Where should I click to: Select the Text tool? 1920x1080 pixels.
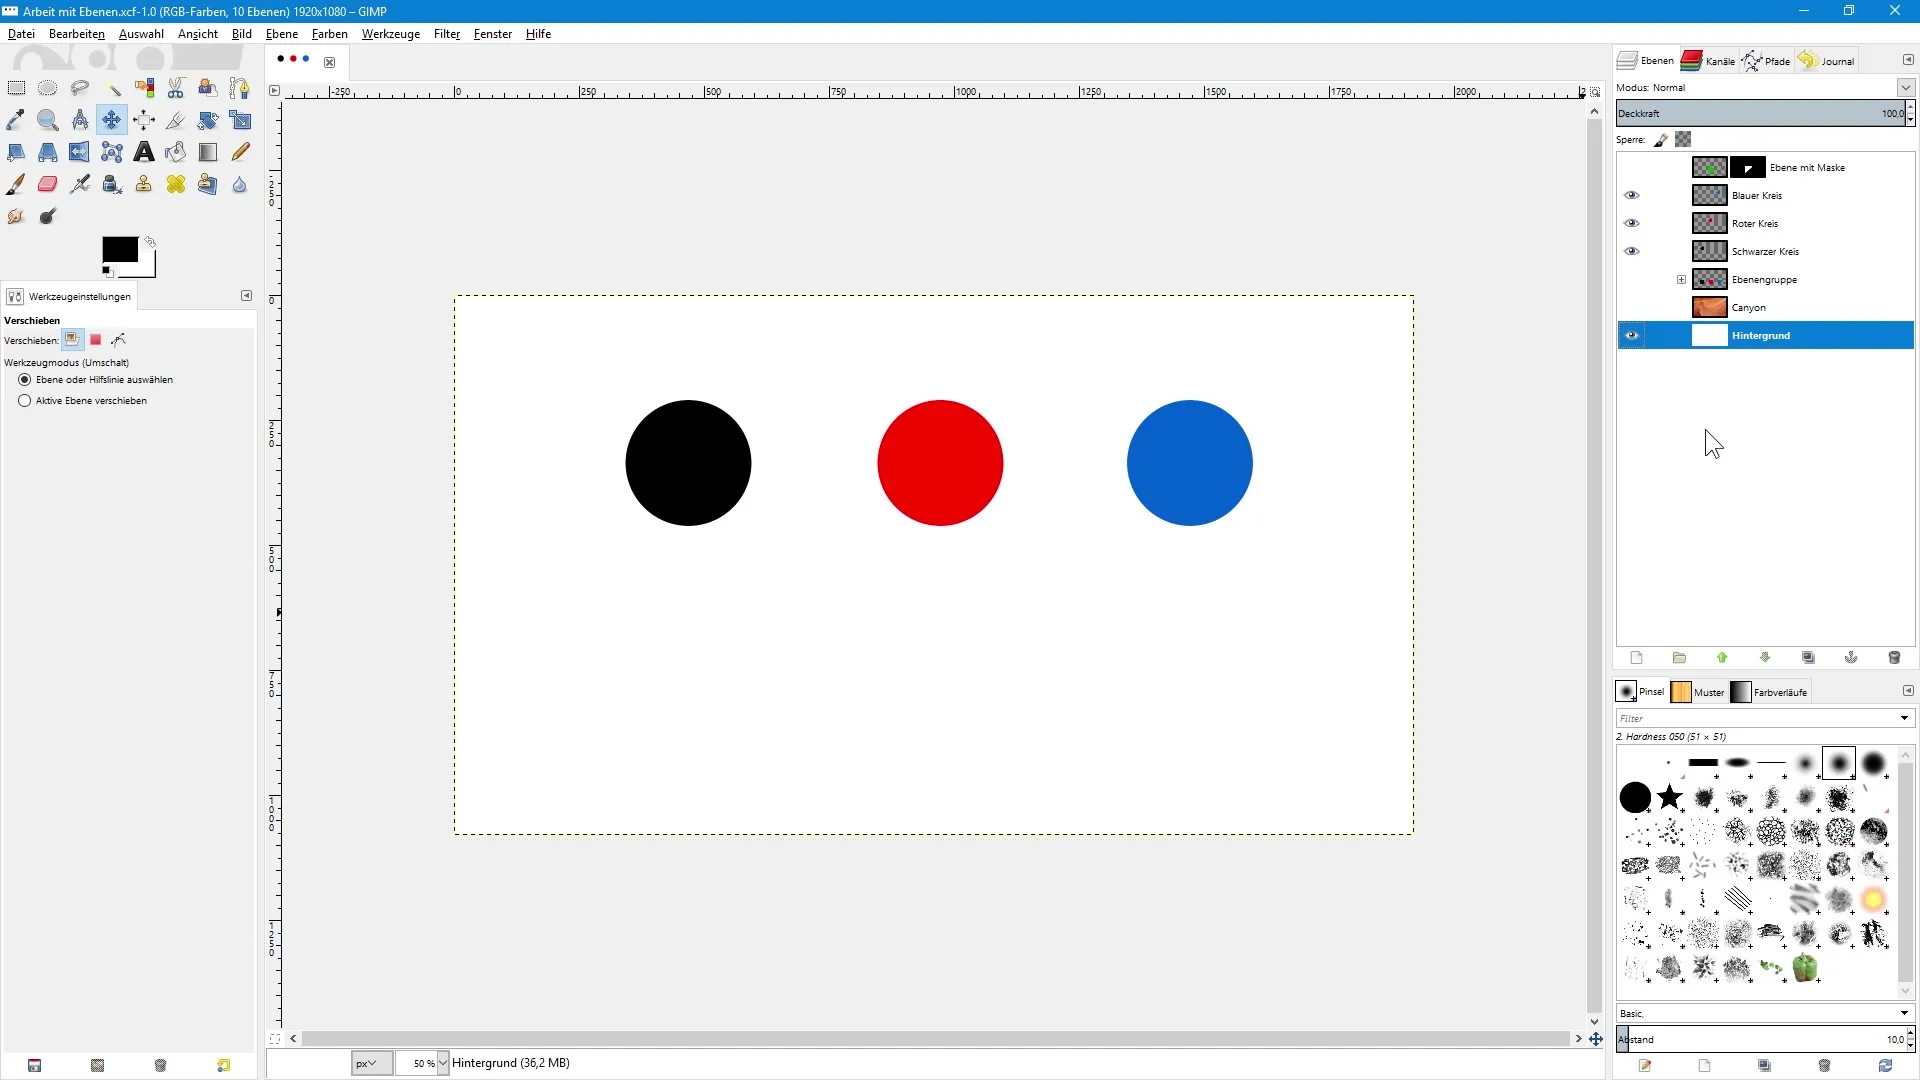144,152
